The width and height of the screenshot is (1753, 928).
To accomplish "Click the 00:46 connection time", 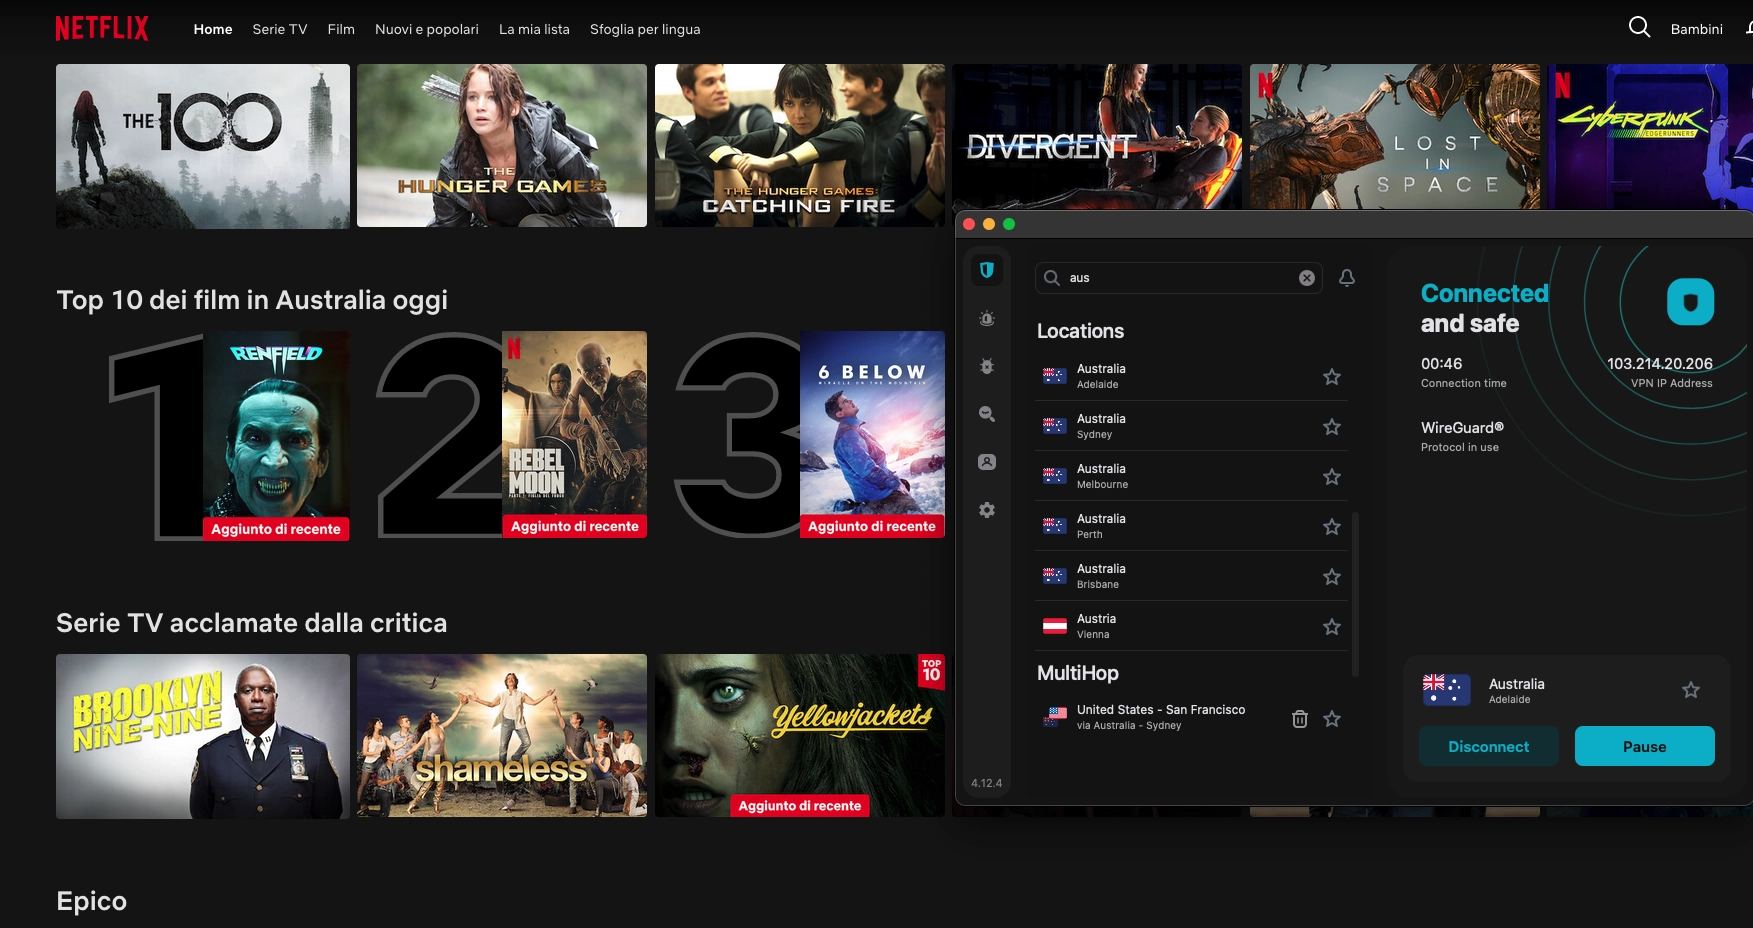I will pyautogui.click(x=1441, y=364).
